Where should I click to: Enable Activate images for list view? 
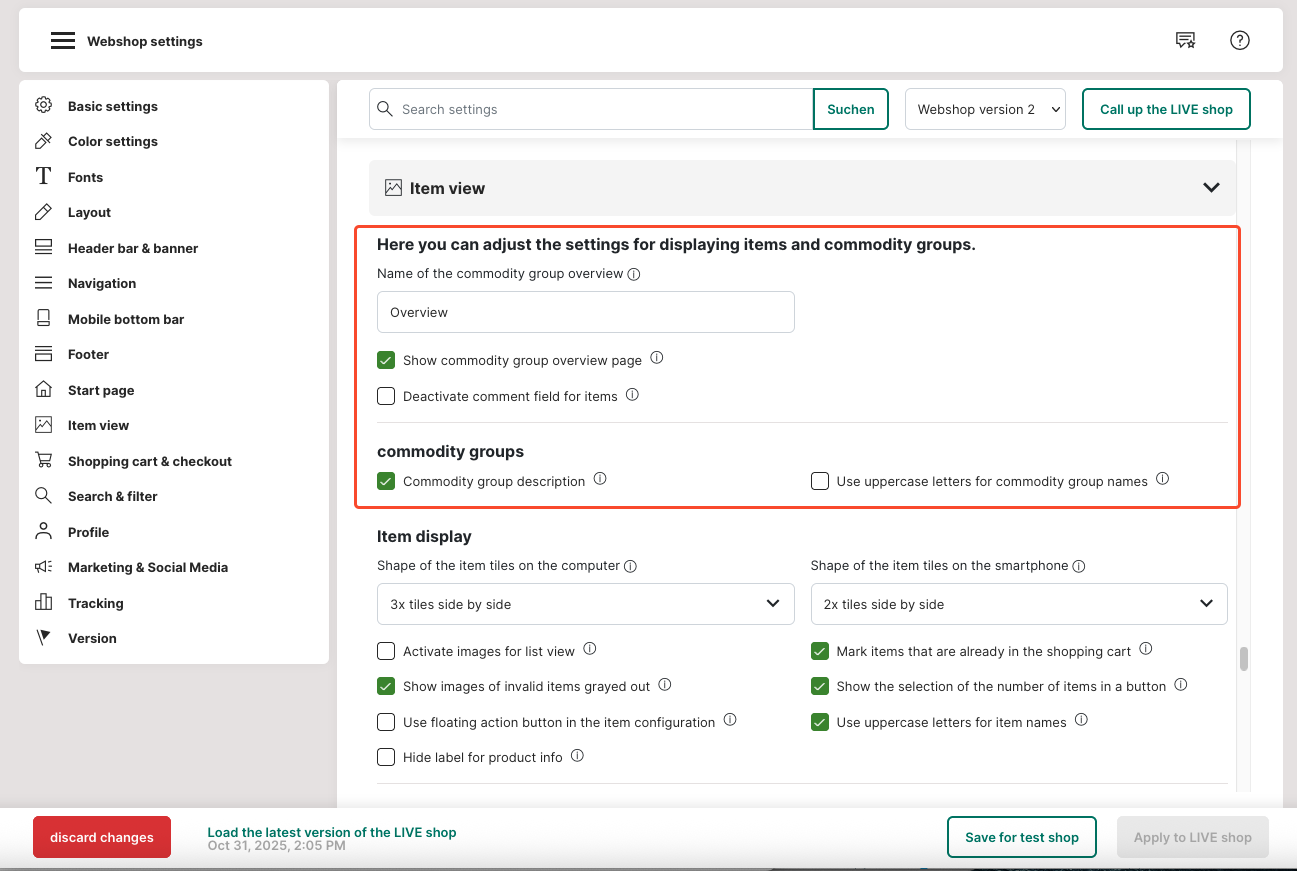(386, 651)
